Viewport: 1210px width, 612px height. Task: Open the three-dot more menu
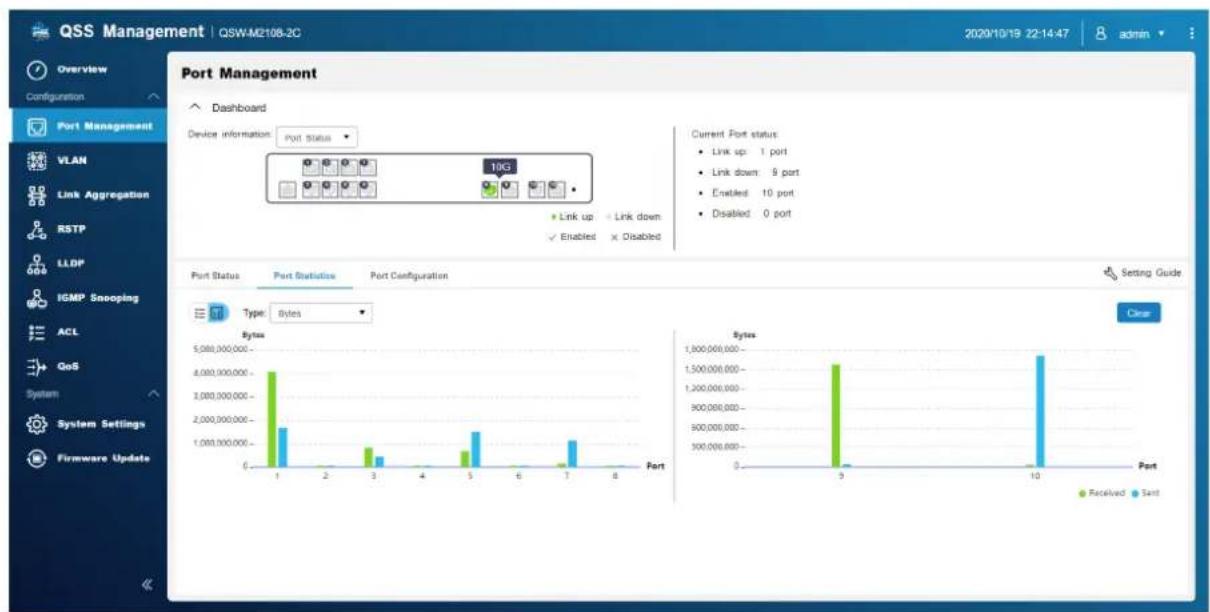point(1192,33)
